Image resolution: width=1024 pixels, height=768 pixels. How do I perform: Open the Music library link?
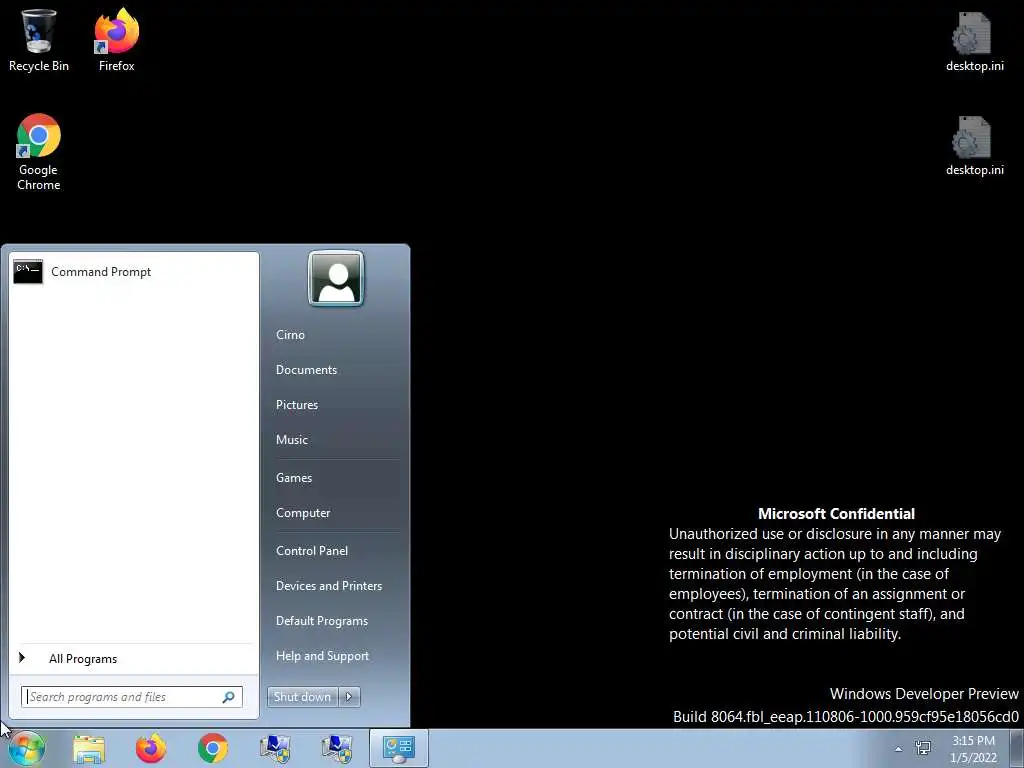tap(291, 440)
